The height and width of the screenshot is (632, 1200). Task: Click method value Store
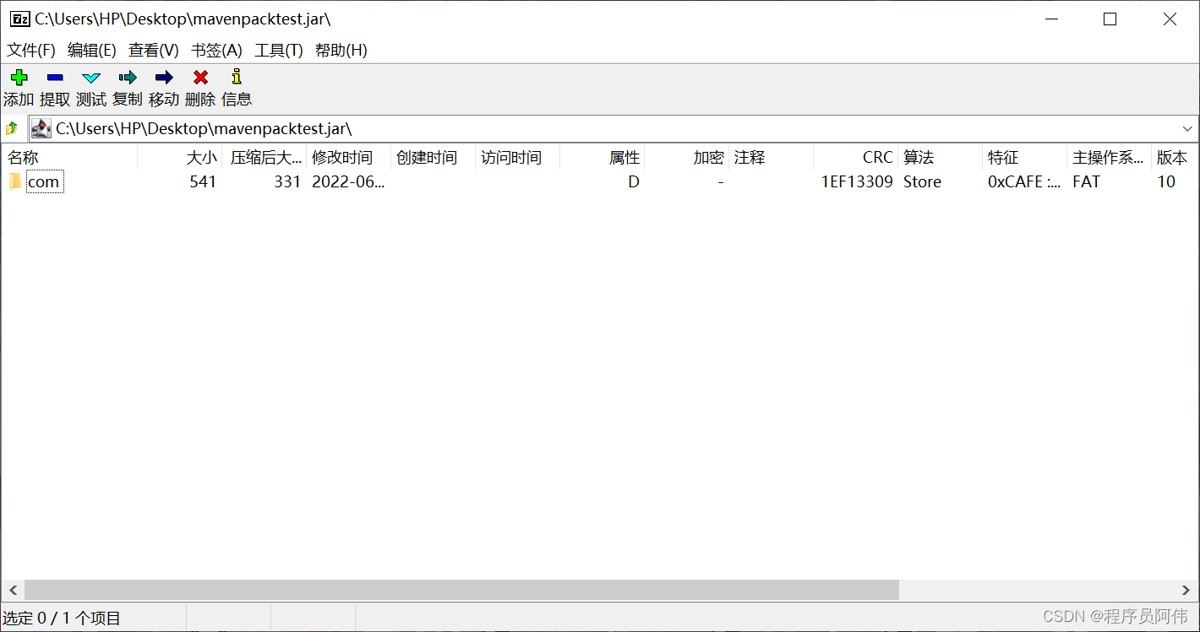(922, 182)
